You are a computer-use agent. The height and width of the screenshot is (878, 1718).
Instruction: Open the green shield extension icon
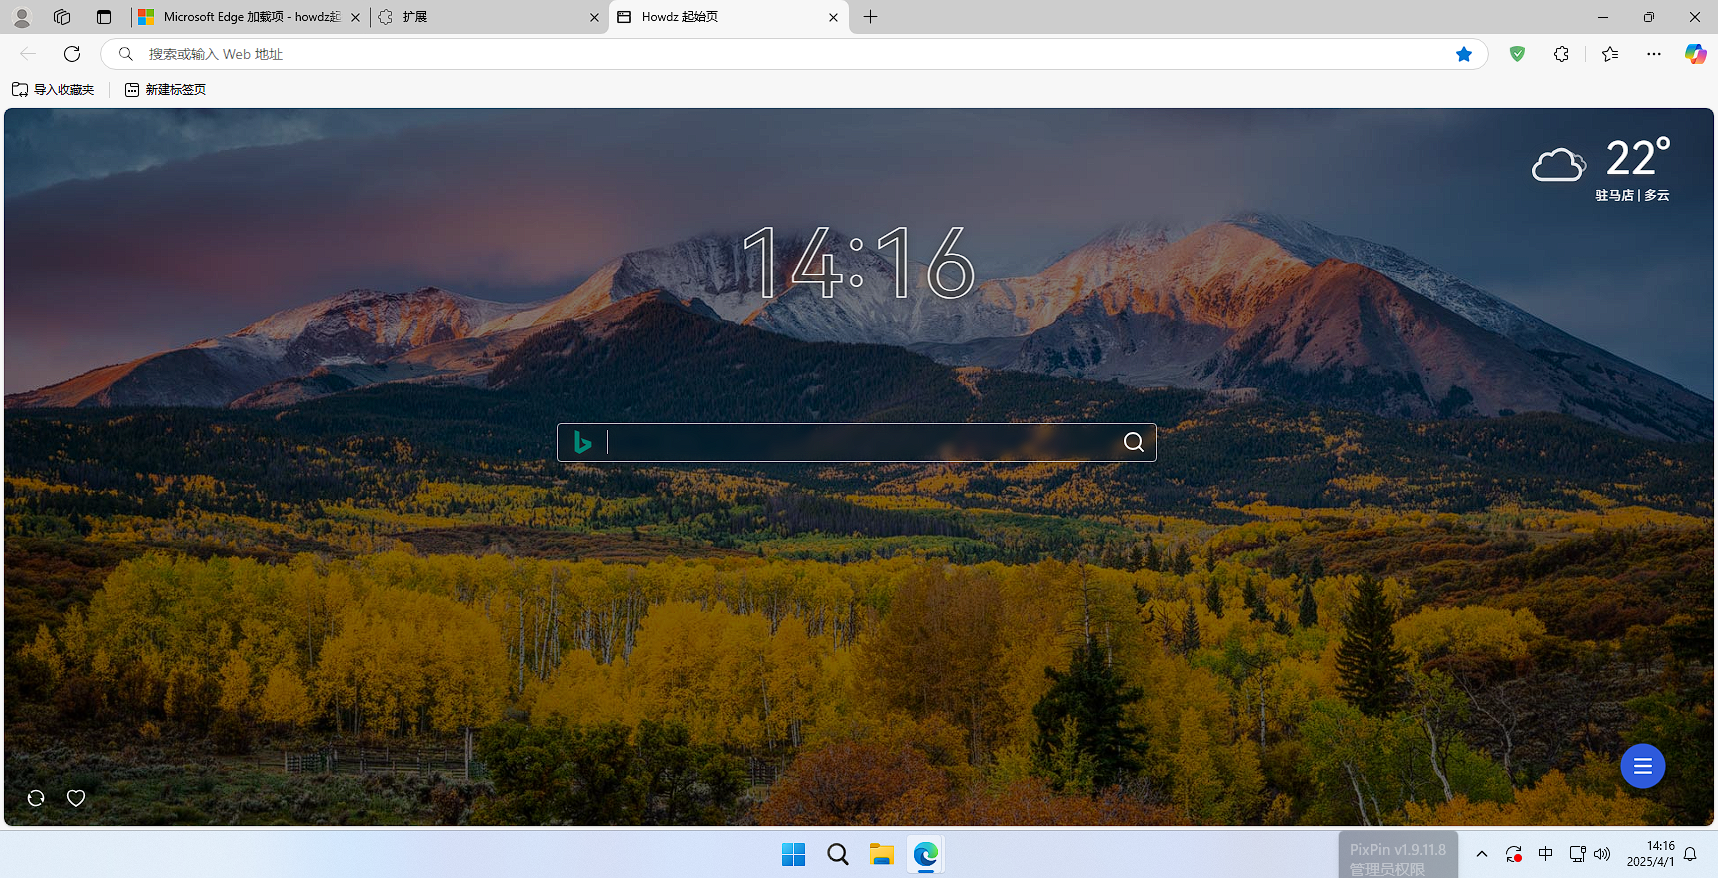click(x=1518, y=54)
